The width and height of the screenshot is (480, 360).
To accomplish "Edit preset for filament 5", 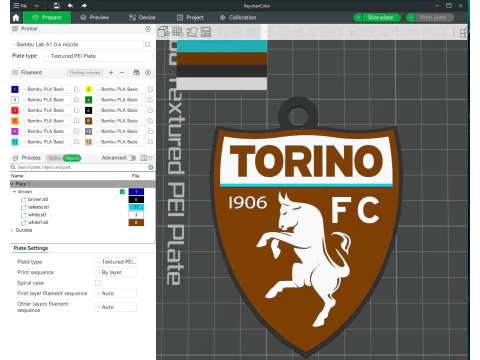I will [x=77, y=110].
